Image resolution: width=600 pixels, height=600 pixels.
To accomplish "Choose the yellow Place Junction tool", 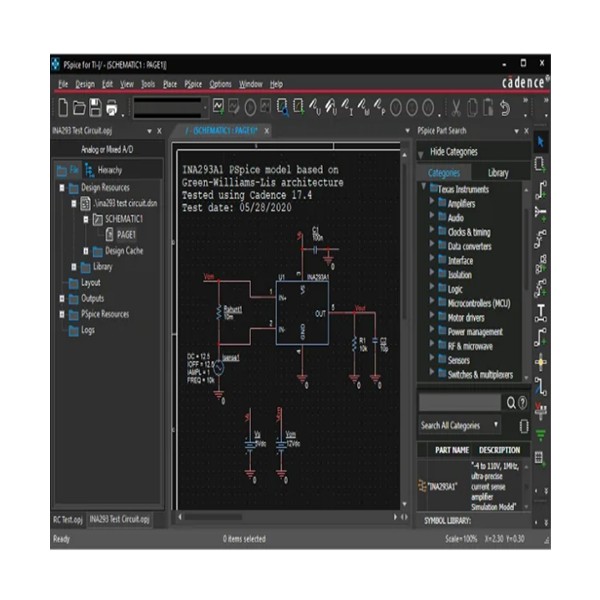I will pyautogui.click(x=540, y=362).
